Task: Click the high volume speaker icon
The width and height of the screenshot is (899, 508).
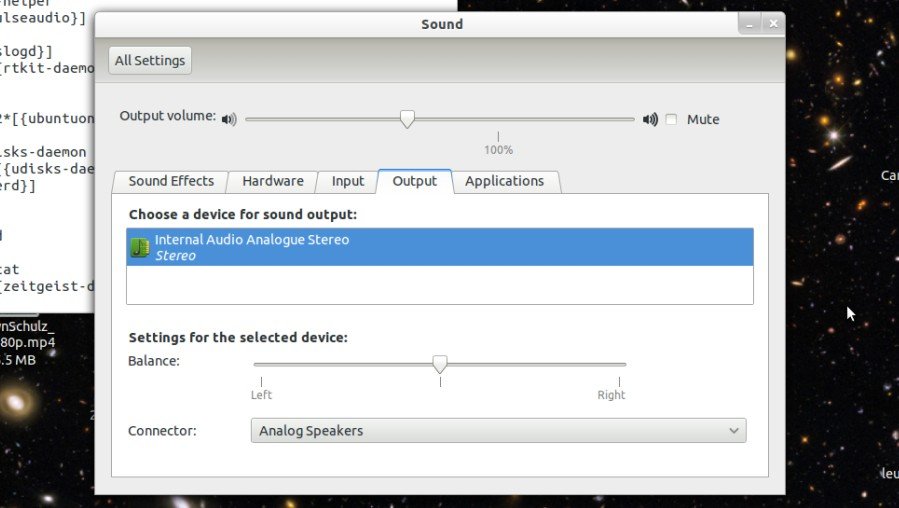Action: point(650,120)
